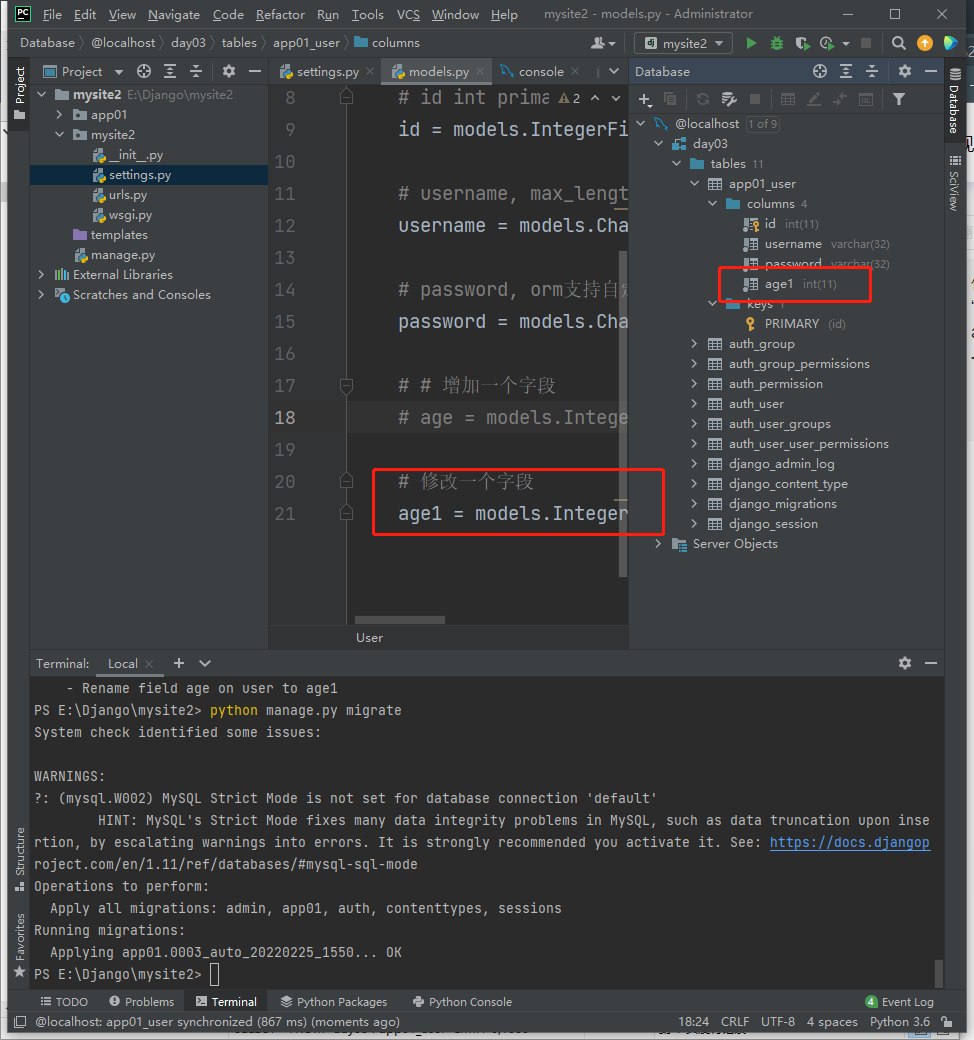Open the Navigate menu

coord(174,15)
